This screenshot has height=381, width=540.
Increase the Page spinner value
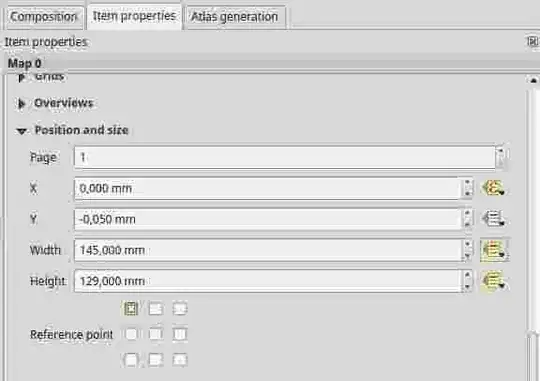coord(501,152)
